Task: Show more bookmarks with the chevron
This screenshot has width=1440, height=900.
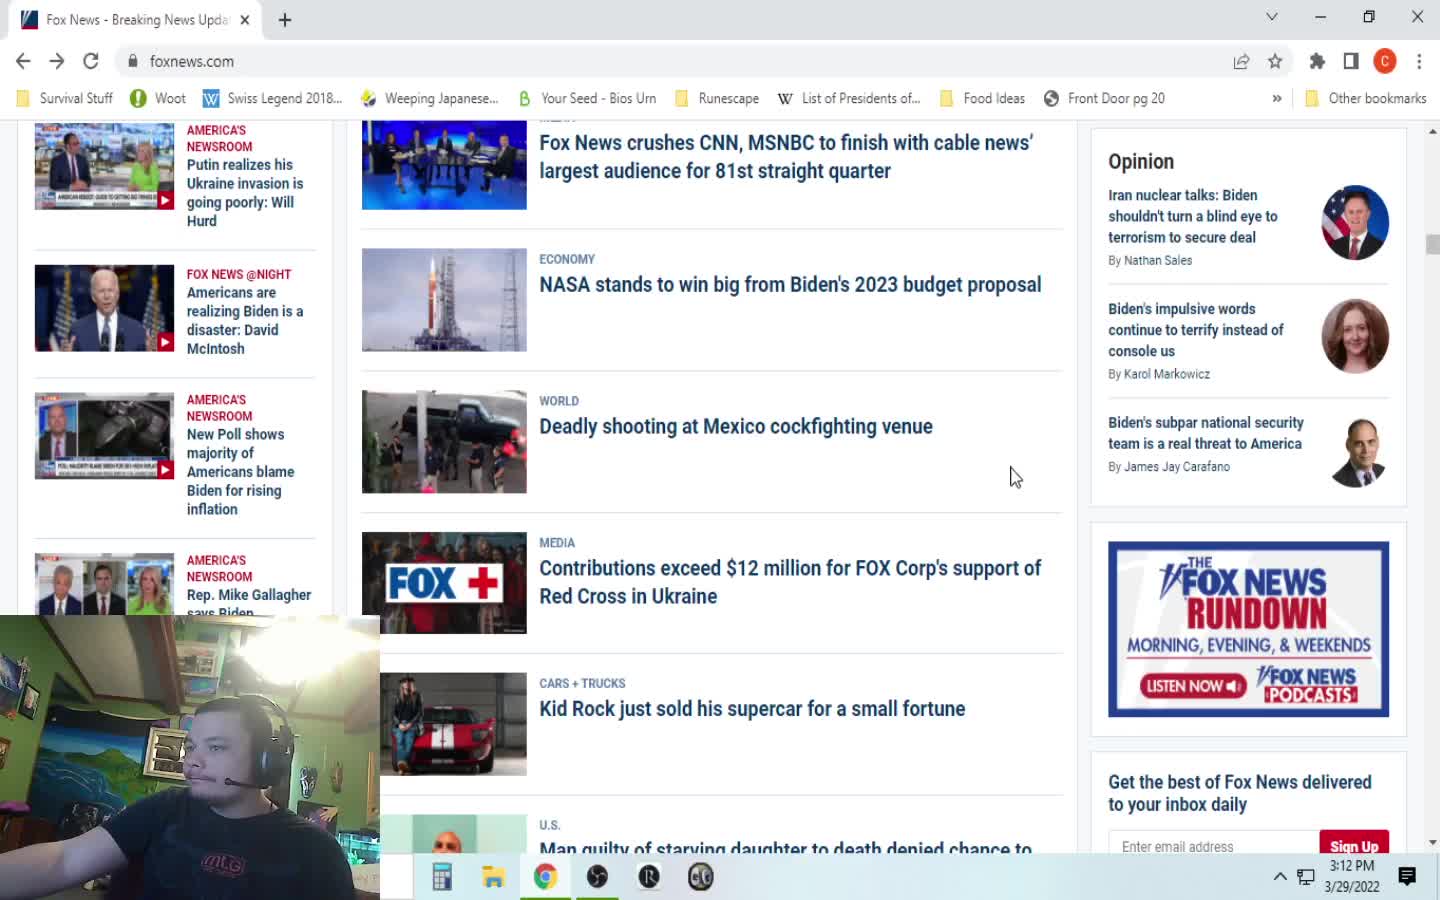Action: 1277,98
